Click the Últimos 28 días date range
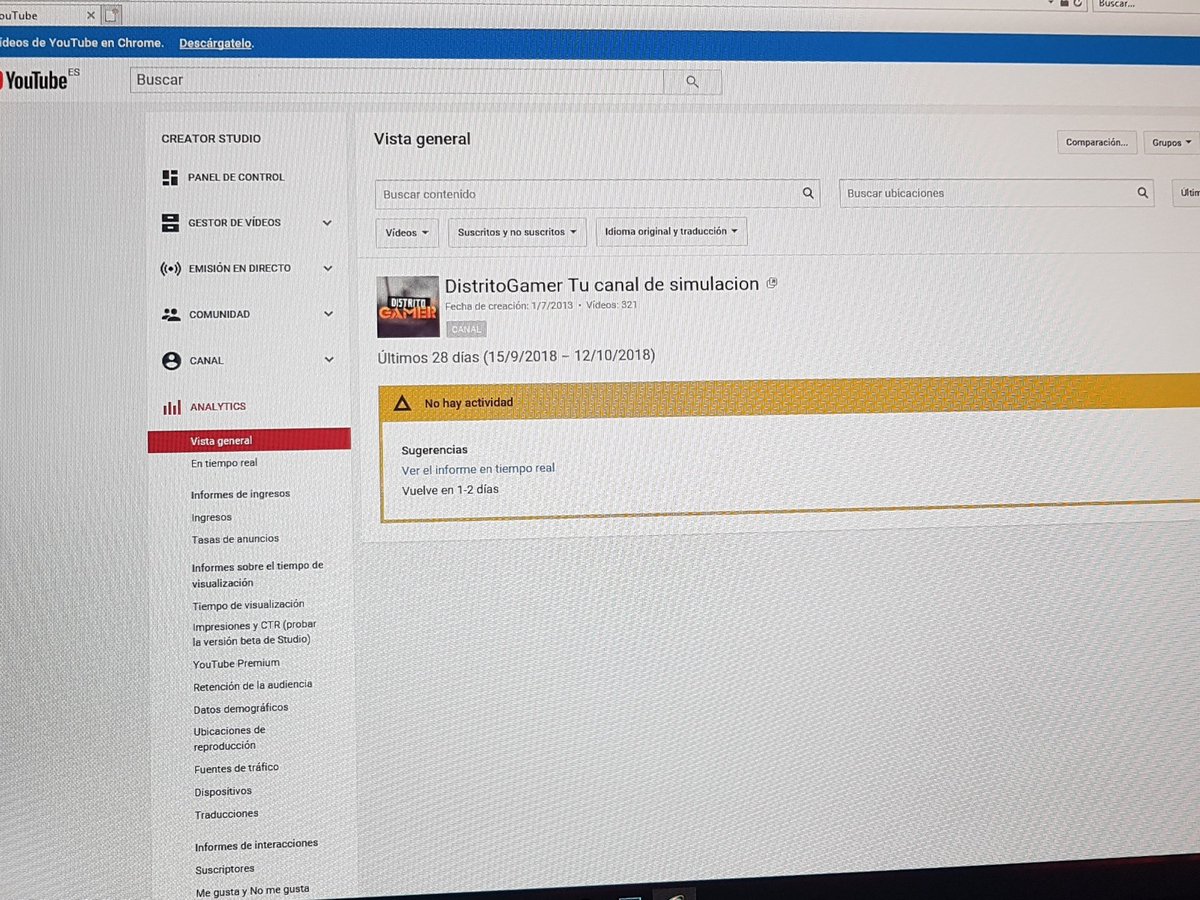This screenshot has width=1200, height=900. [516, 357]
